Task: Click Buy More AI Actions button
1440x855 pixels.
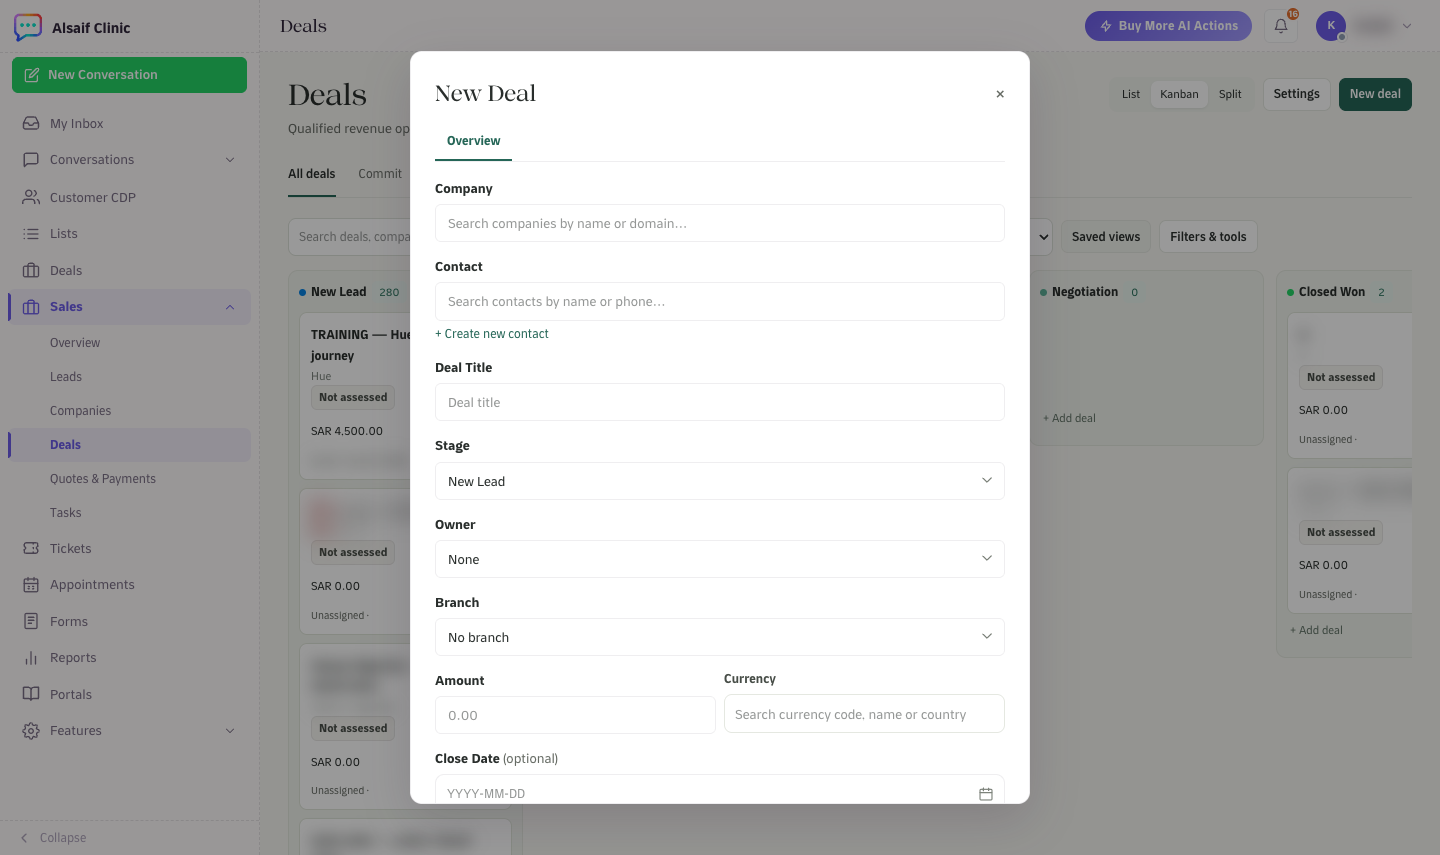Action: [1168, 26]
